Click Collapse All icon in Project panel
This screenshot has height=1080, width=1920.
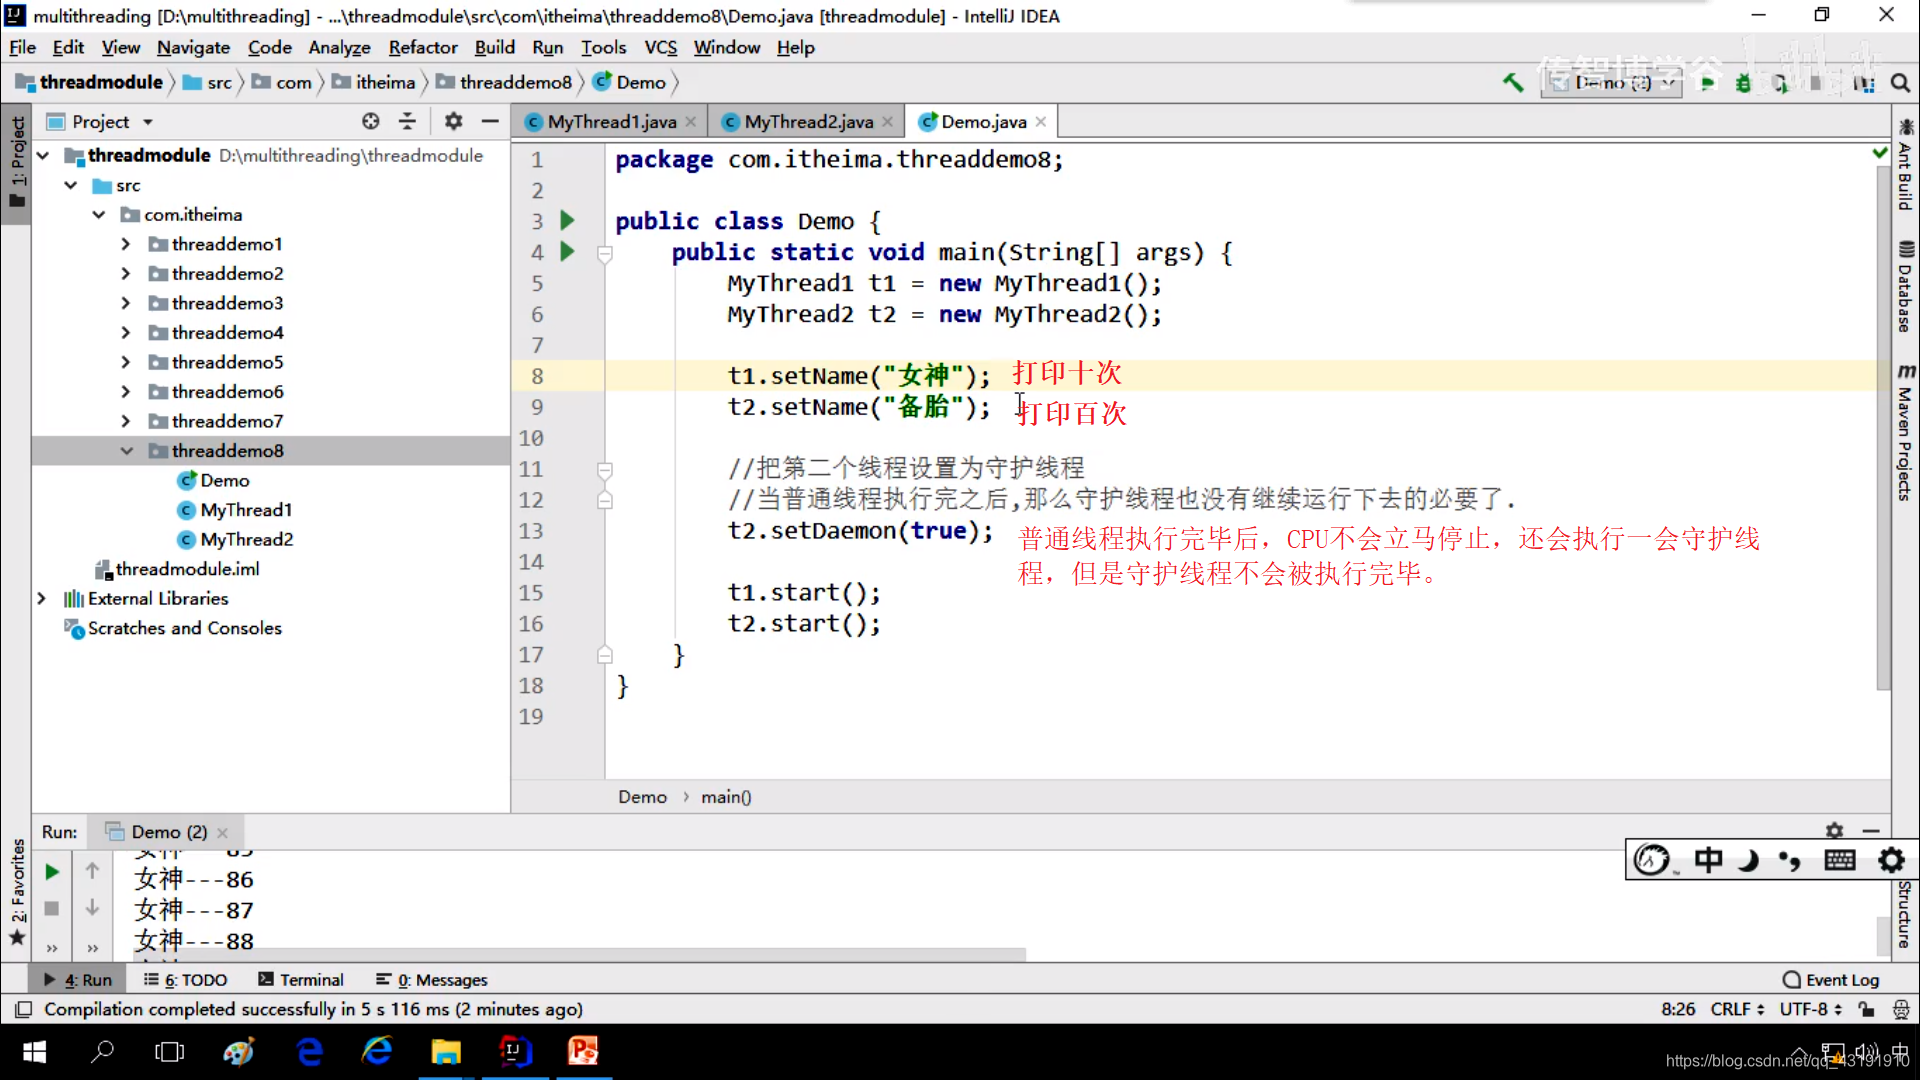click(x=407, y=121)
